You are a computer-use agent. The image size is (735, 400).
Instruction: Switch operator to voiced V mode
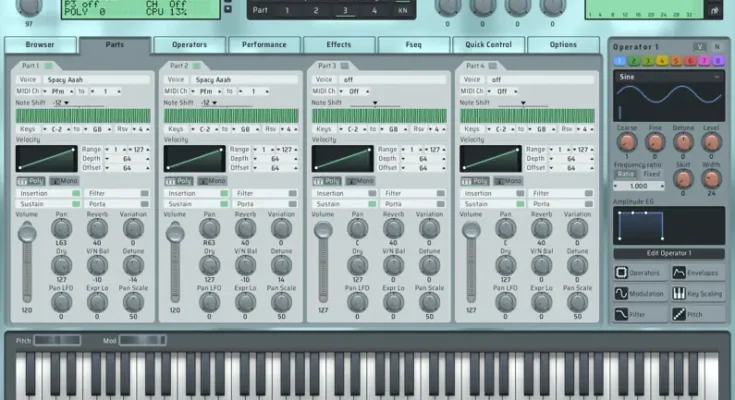pyautogui.click(x=700, y=46)
